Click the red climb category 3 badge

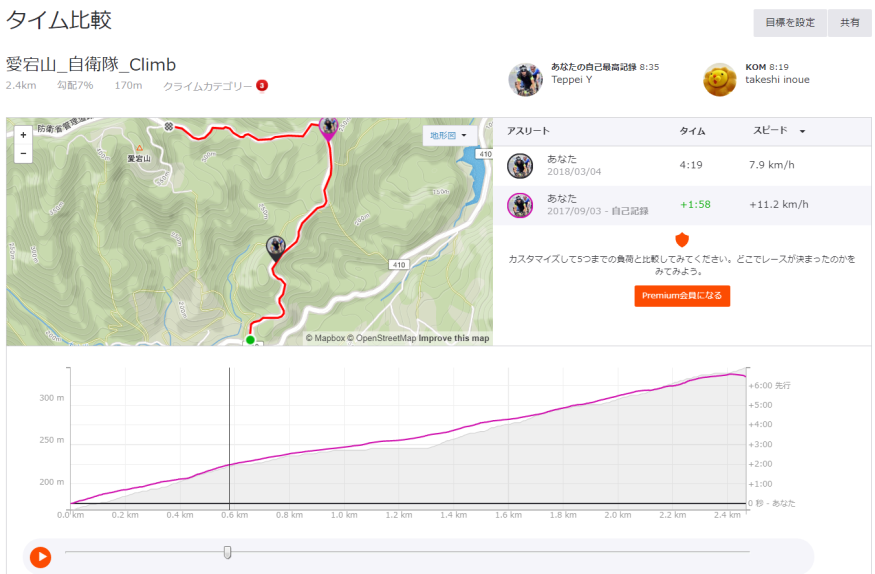tap(262, 85)
